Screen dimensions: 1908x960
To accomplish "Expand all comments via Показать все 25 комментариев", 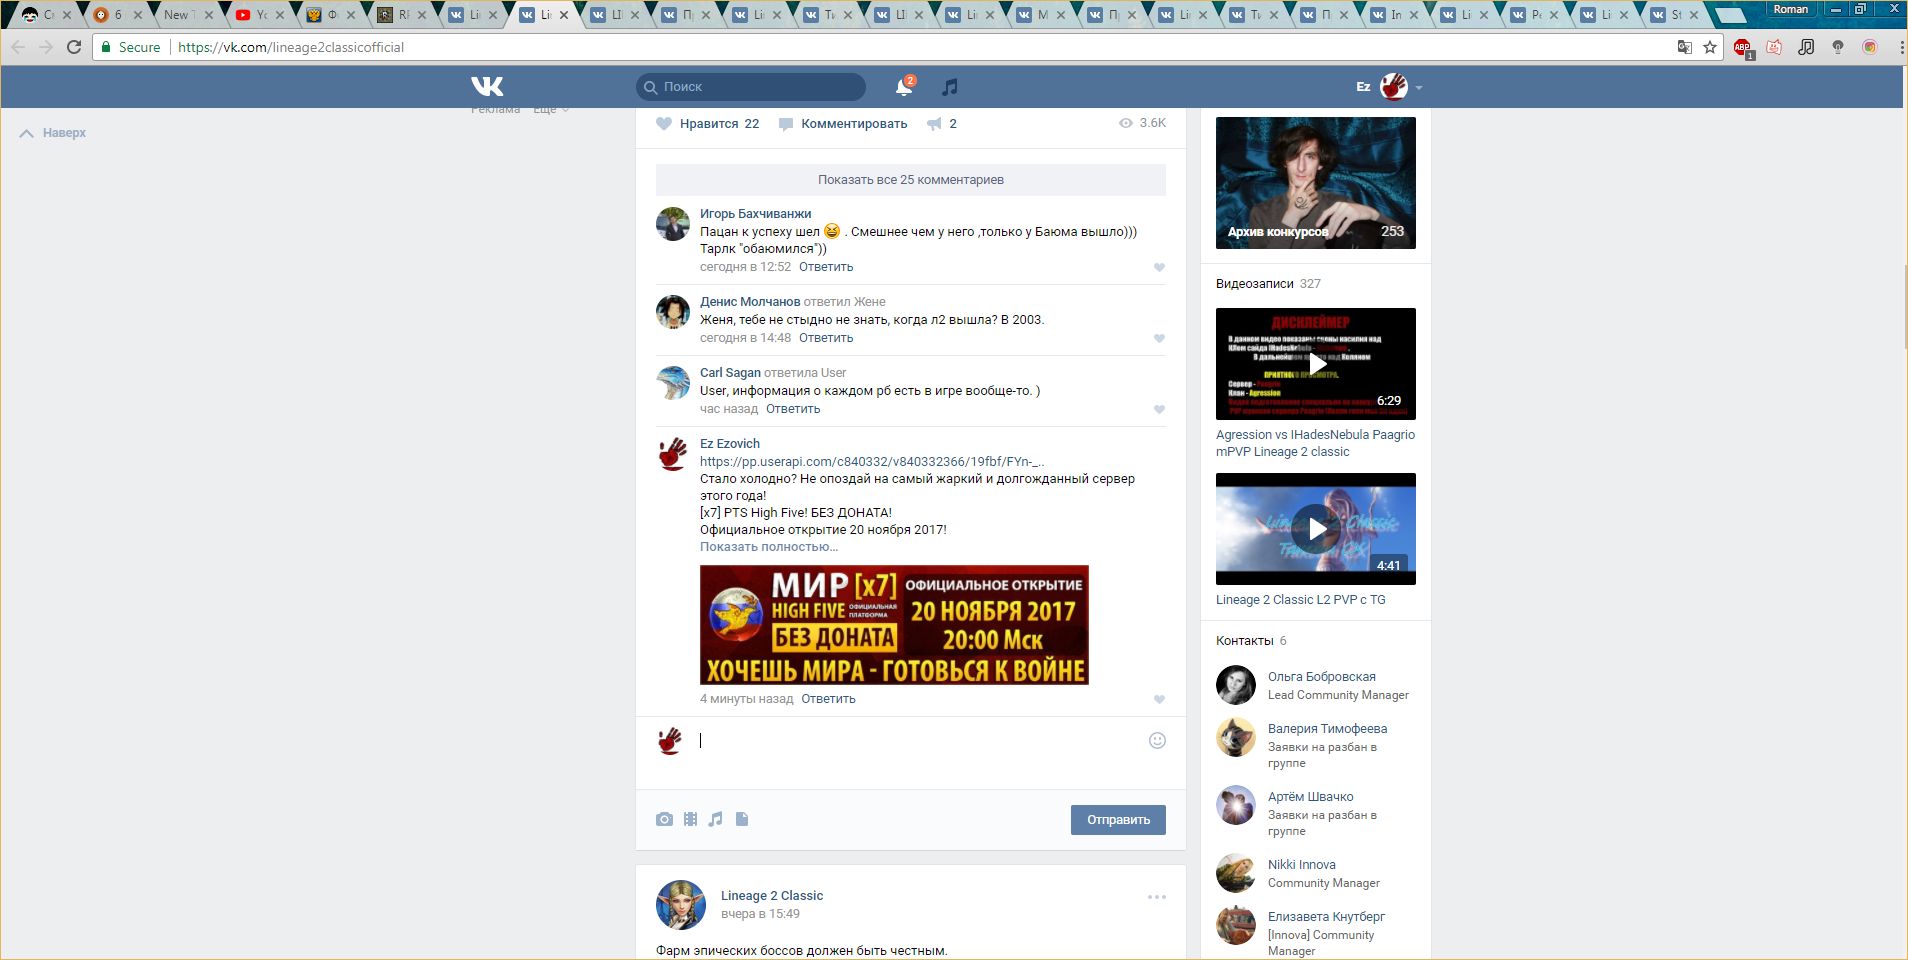I will (x=911, y=180).
